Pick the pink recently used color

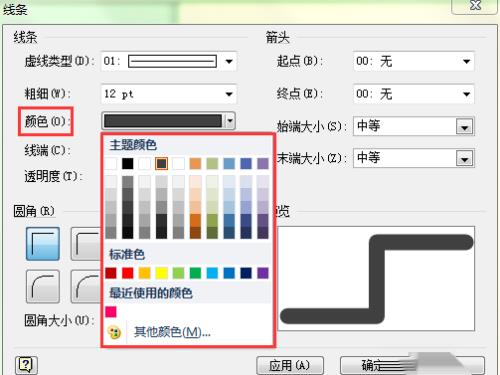111,312
